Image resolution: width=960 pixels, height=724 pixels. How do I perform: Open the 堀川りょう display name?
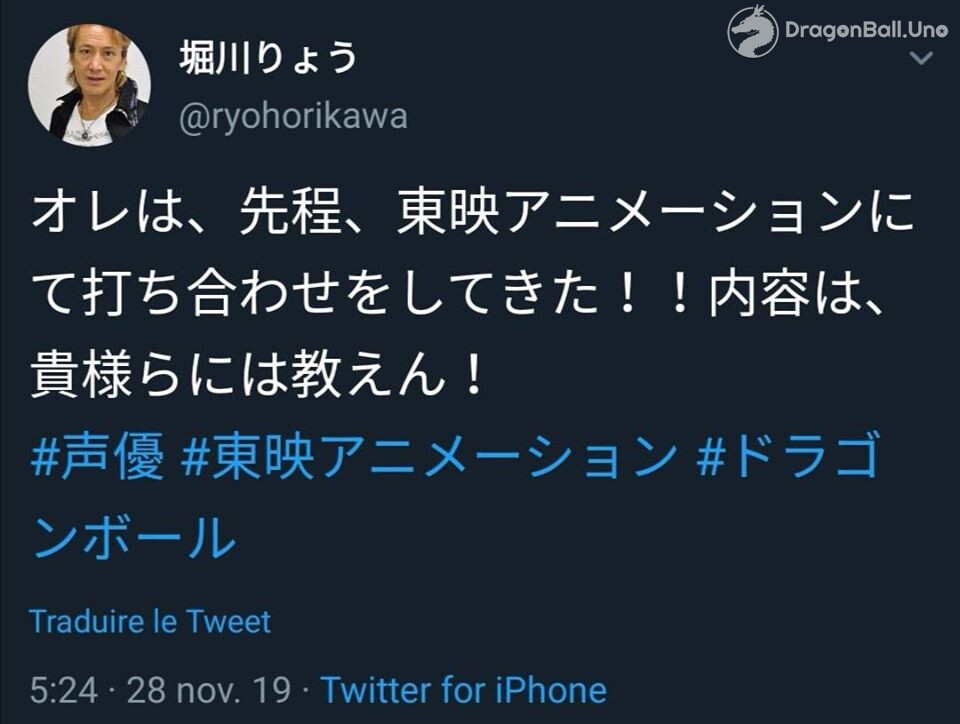pyautogui.click(x=268, y=58)
